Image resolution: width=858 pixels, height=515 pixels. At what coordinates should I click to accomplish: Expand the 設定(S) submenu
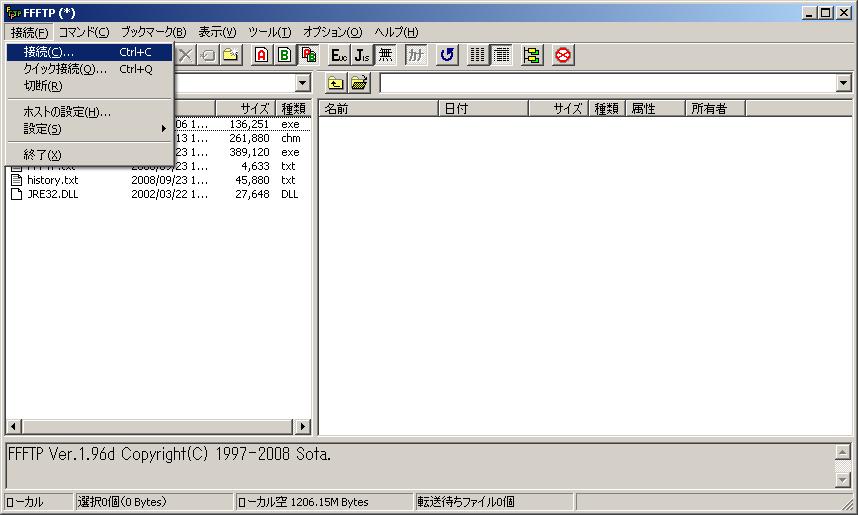[x=90, y=129]
